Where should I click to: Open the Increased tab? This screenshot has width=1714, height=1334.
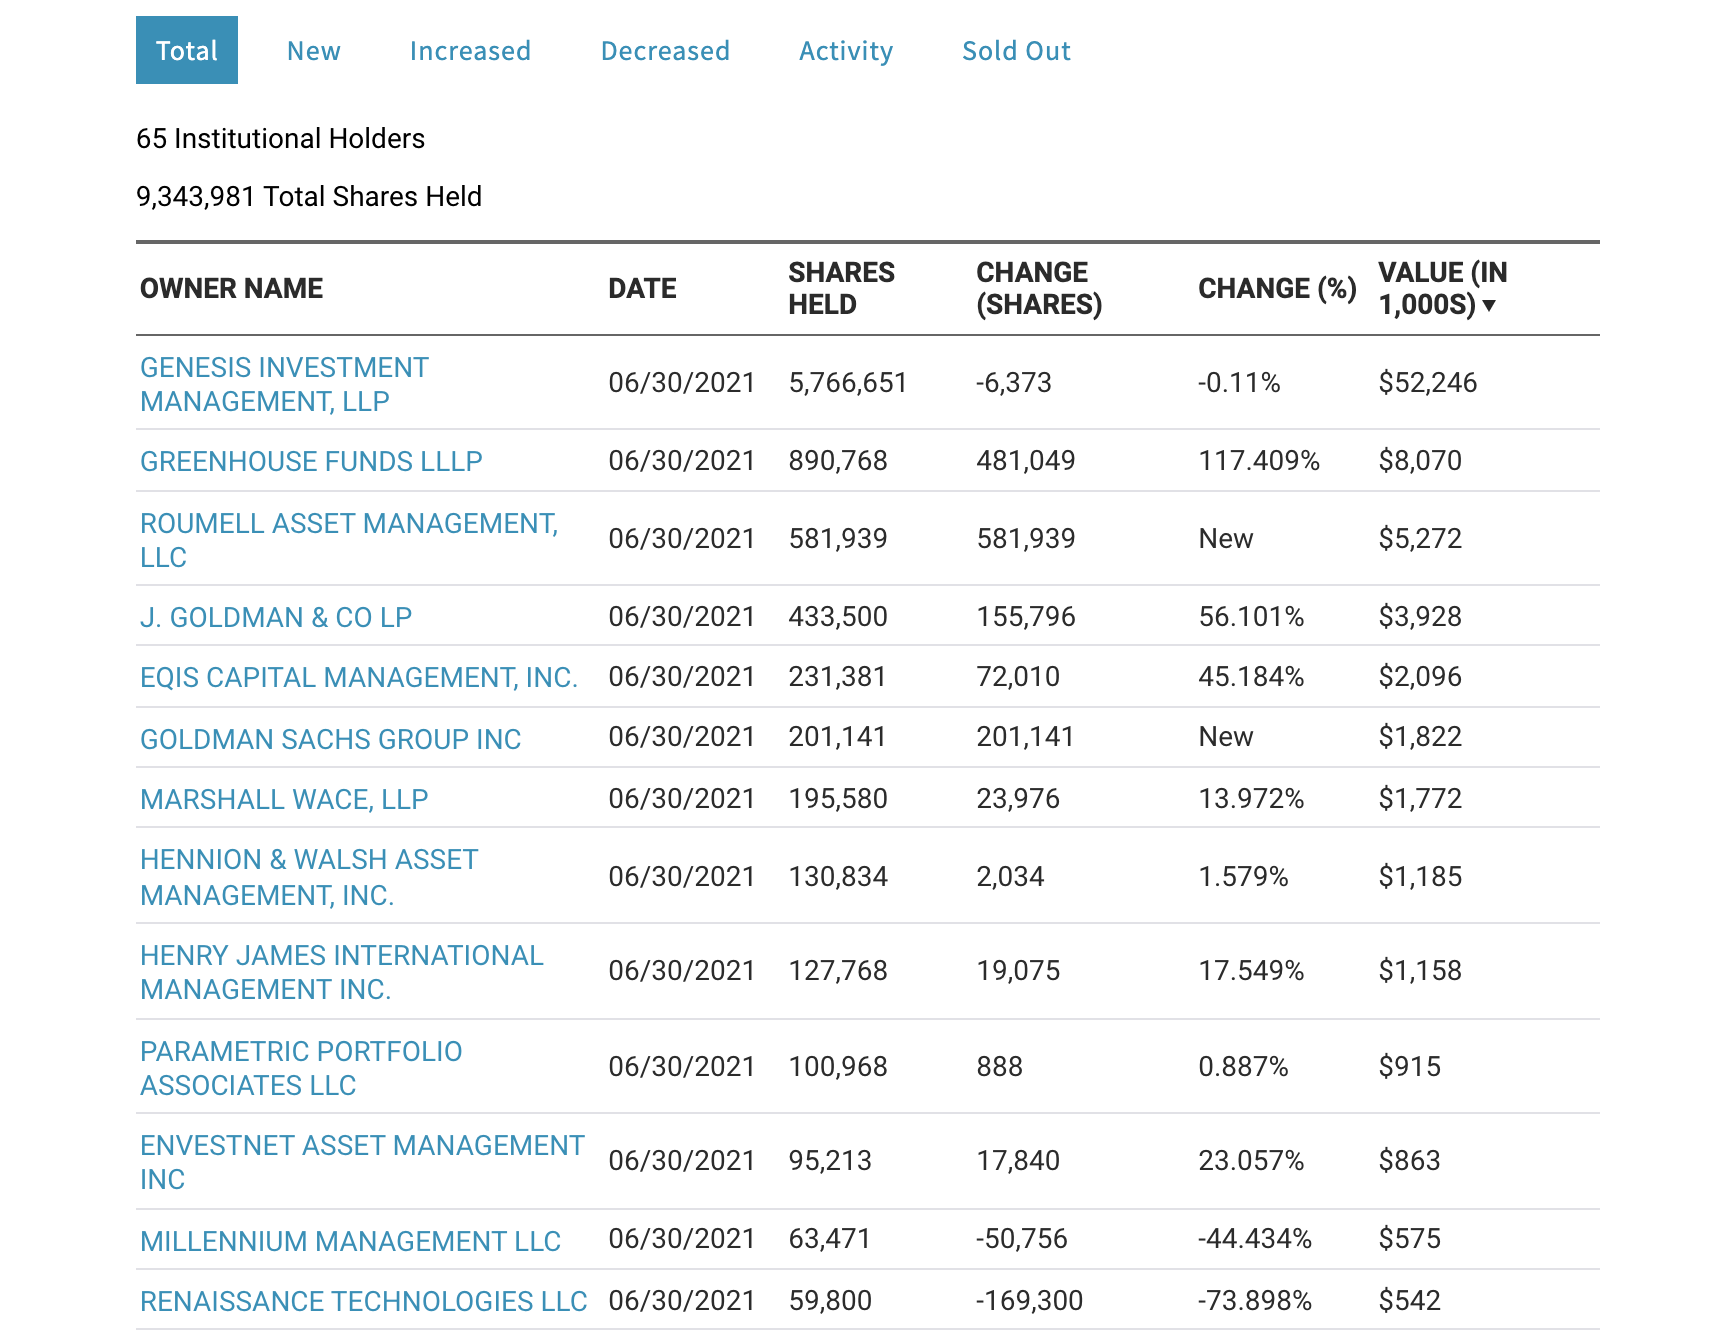[470, 51]
